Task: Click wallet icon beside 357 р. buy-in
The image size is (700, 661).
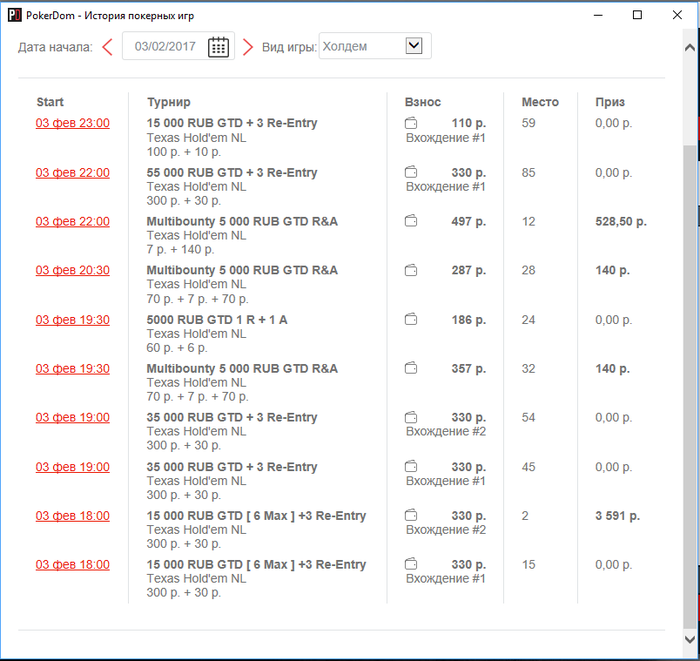Action: (411, 368)
